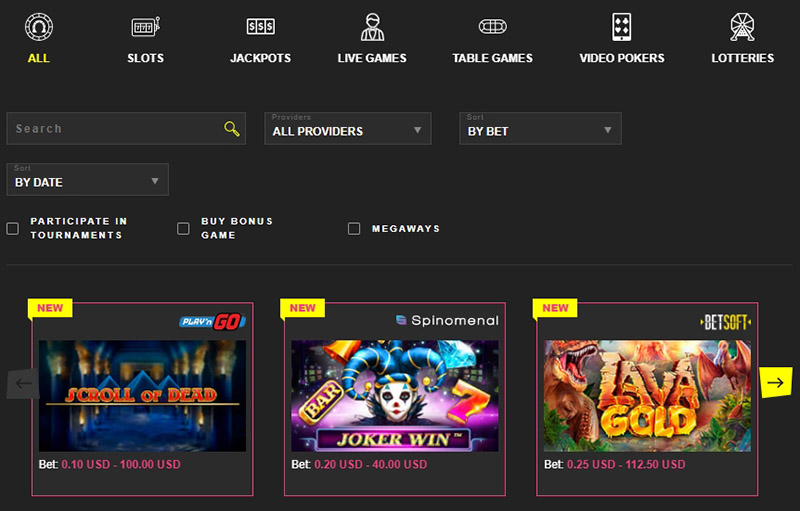Click the bet range 0.25 USD - 112.50 USD
This screenshot has width=800, height=511.
pos(626,465)
